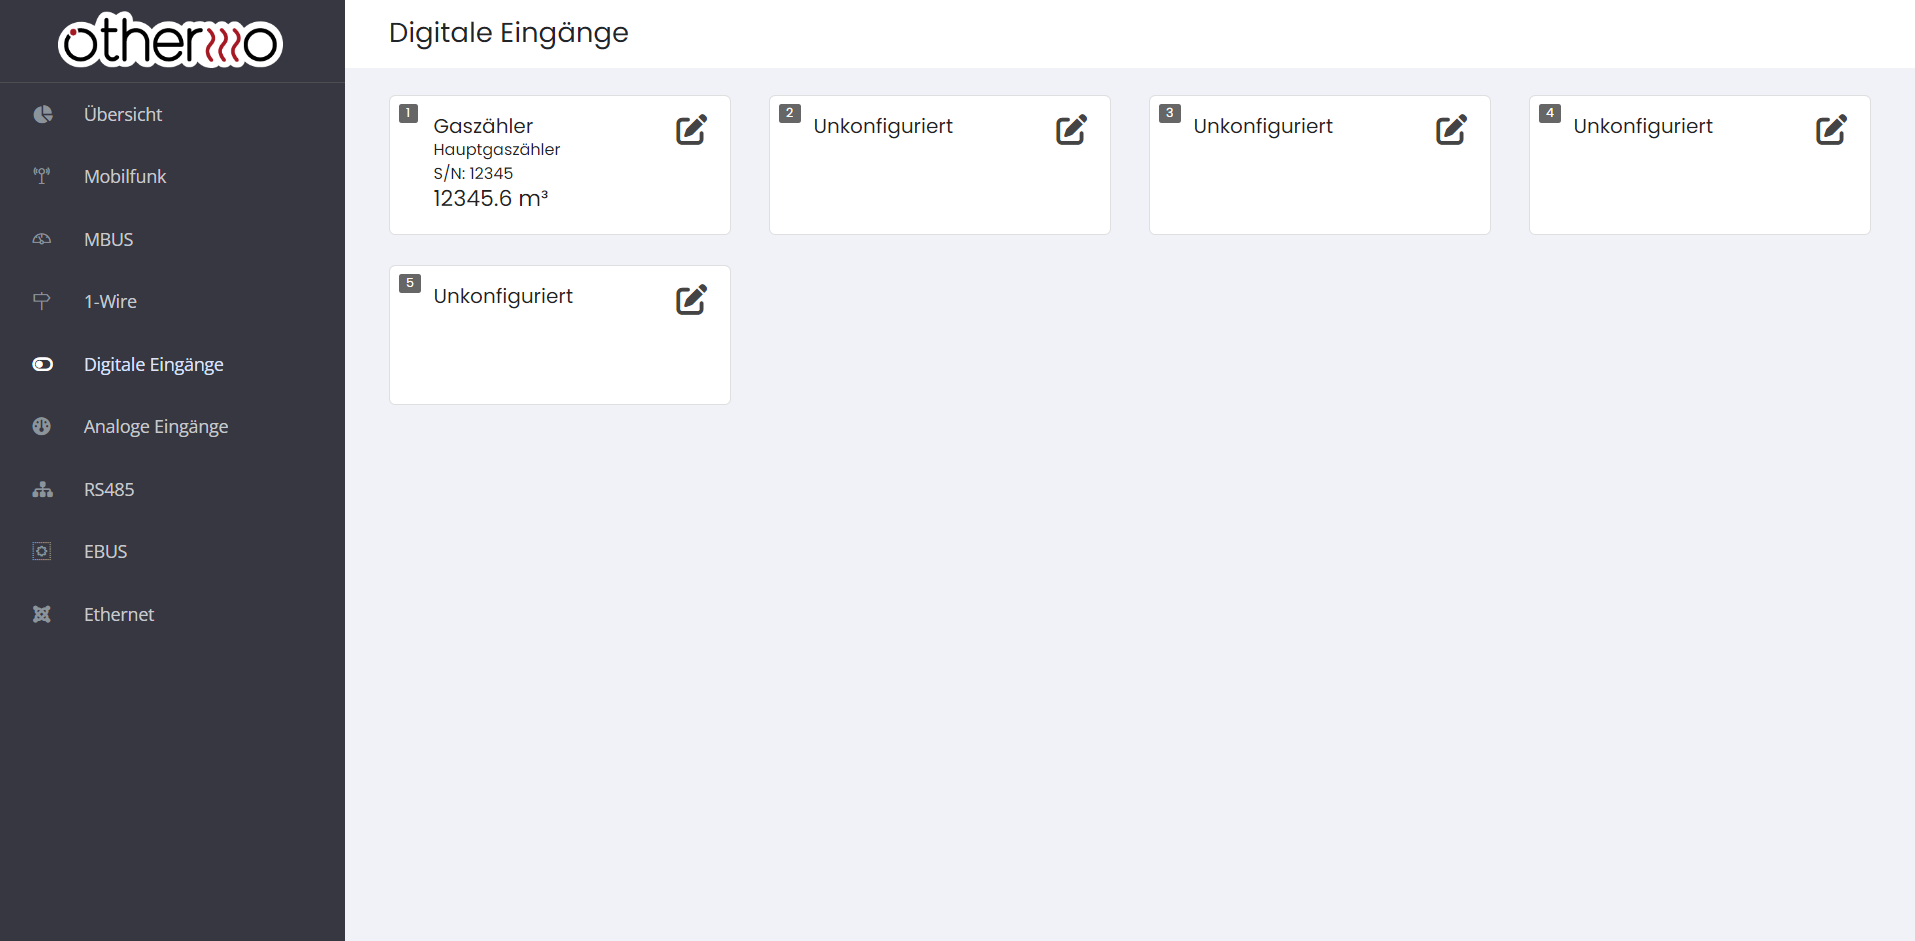Click the othermo logo

click(x=171, y=41)
